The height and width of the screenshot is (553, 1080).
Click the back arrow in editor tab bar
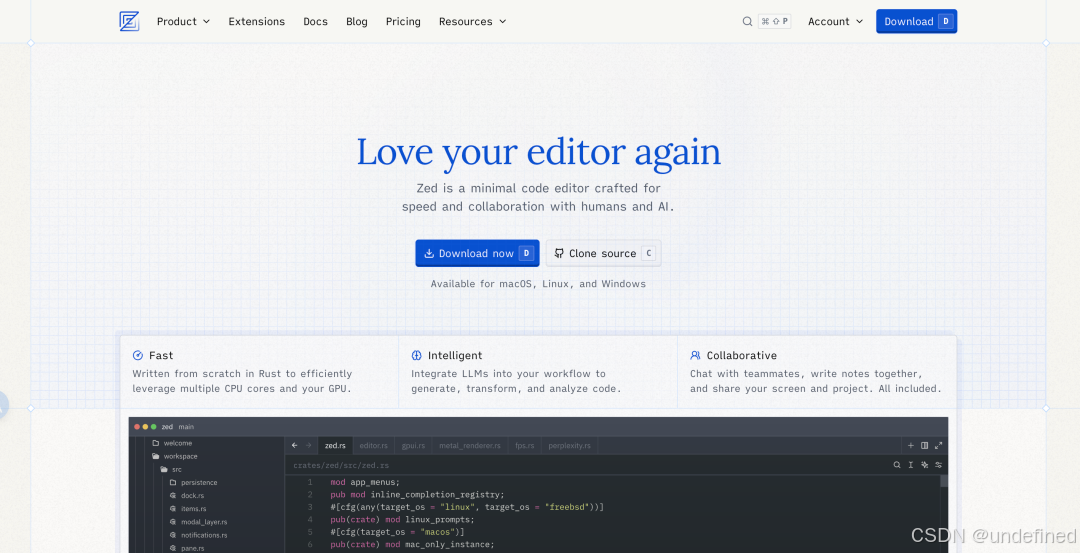pyautogui.click(x=295, y=446)
